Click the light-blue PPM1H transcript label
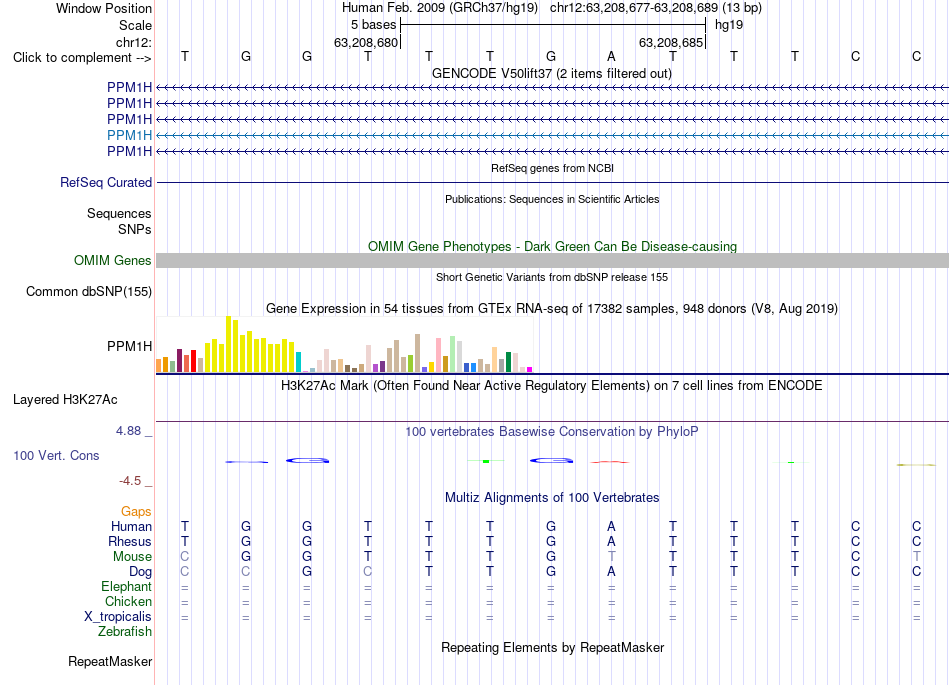The image size is (950, 685). (x=129, y=135)
